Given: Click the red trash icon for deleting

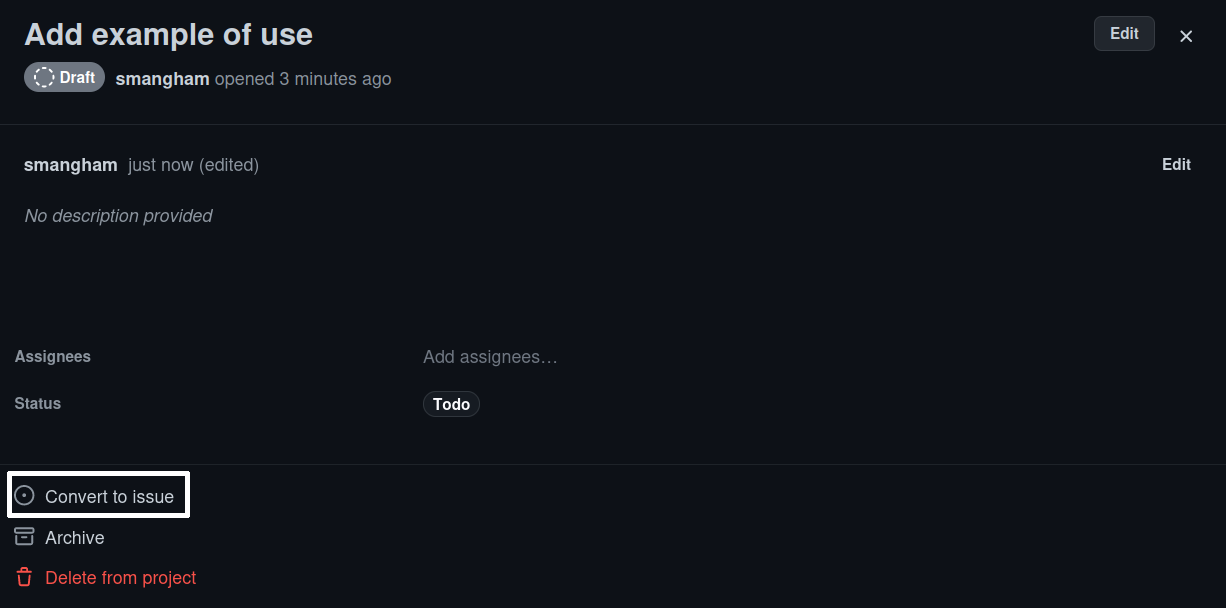Looking at the screenshot, I should 22,577.
